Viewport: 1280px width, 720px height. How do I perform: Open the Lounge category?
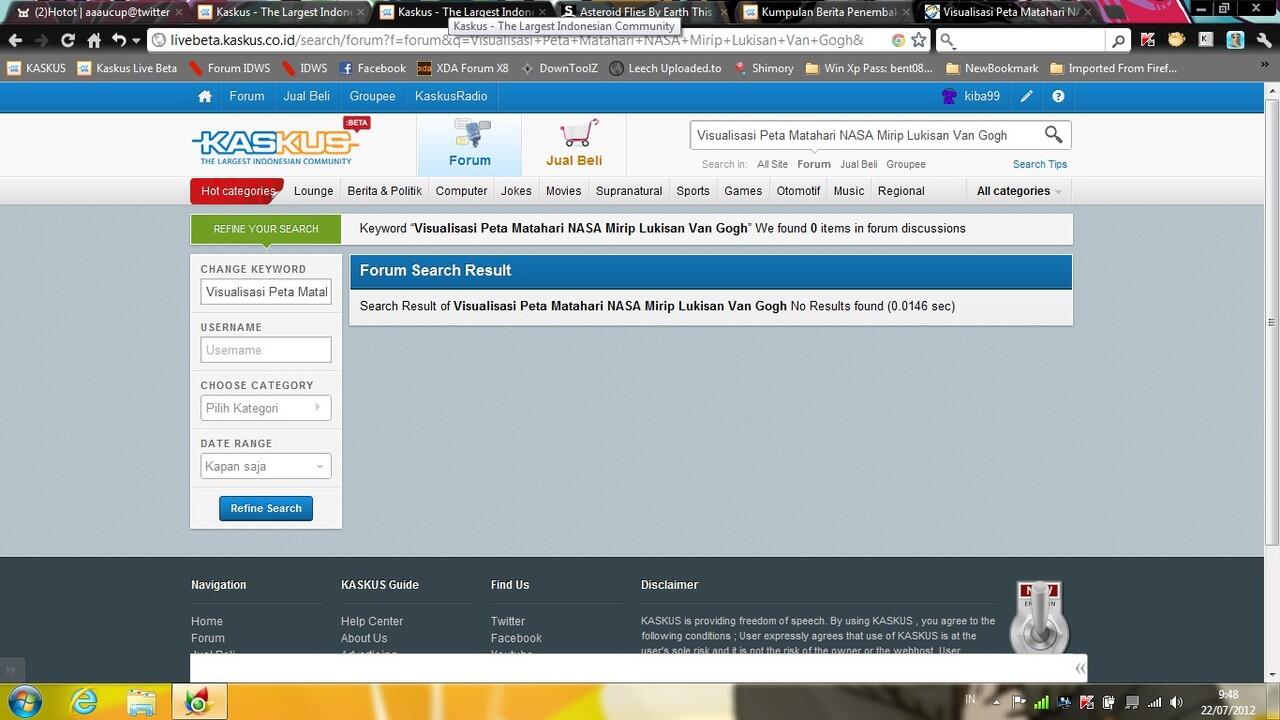click(x=314, y=191)
